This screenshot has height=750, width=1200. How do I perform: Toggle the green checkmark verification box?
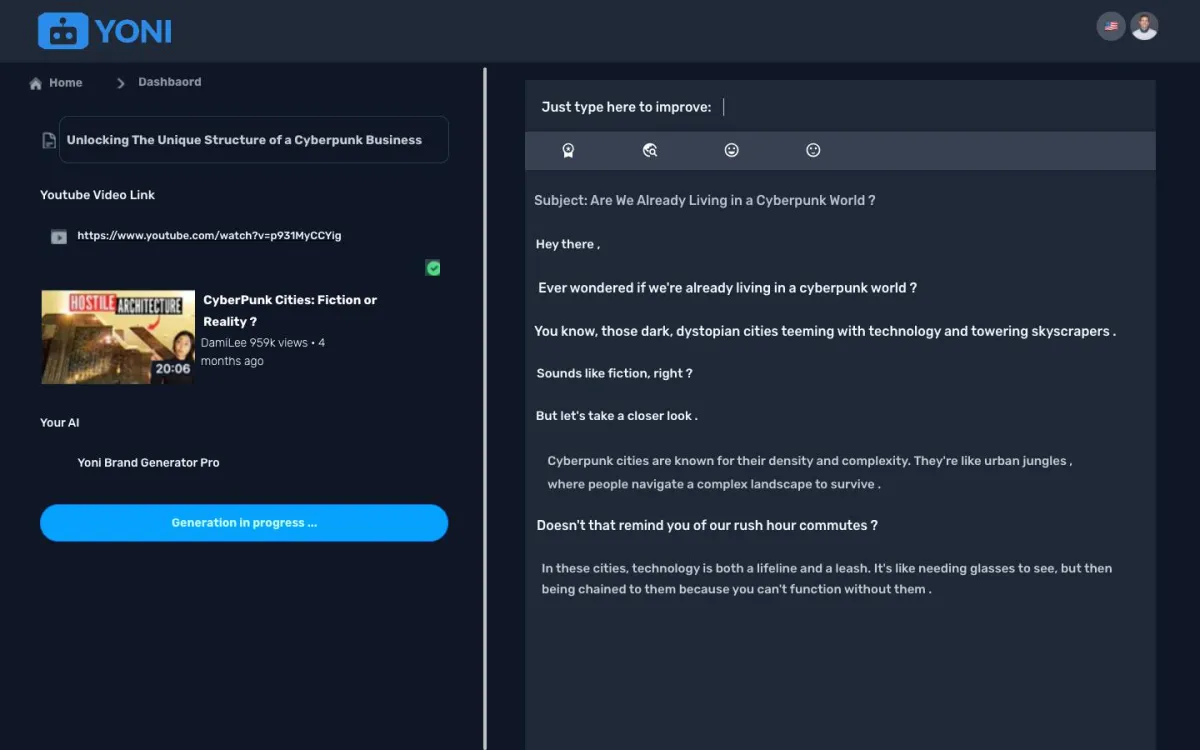(x=433, y=268)
